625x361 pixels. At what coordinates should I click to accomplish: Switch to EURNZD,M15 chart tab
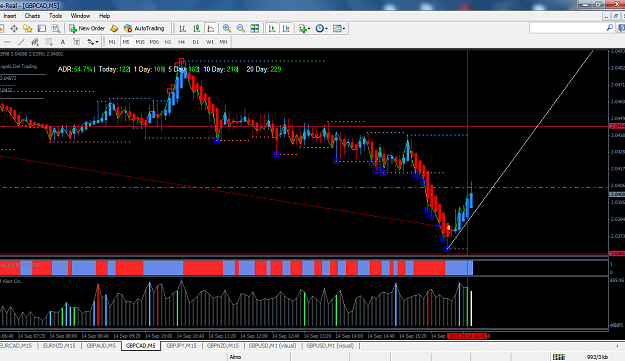coord(59,346)
